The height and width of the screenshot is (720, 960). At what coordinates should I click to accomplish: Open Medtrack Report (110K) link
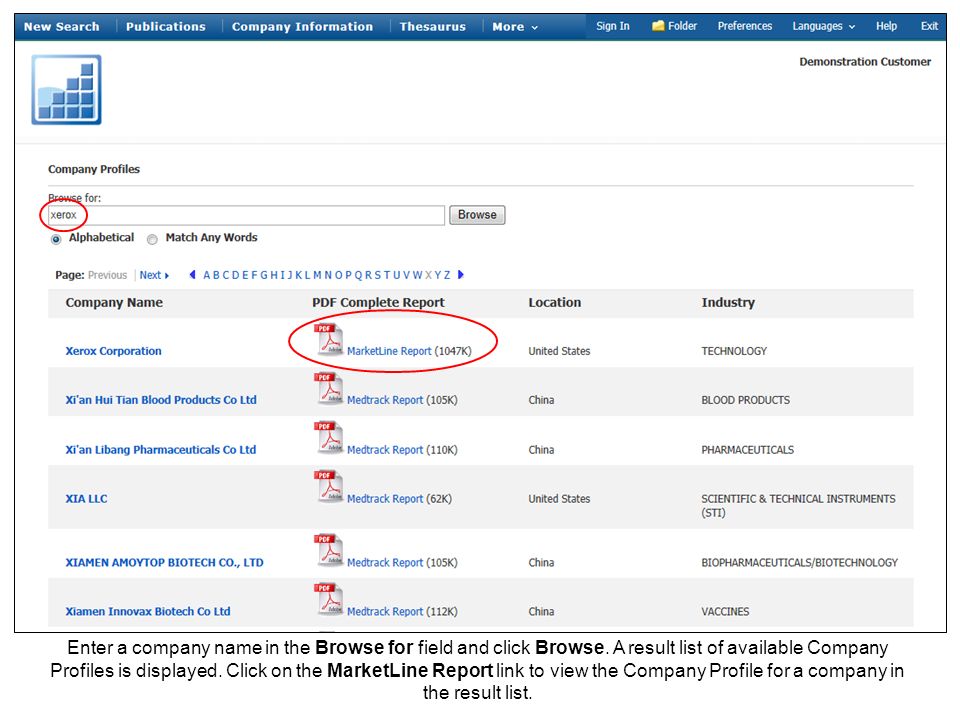pos(384,449)
